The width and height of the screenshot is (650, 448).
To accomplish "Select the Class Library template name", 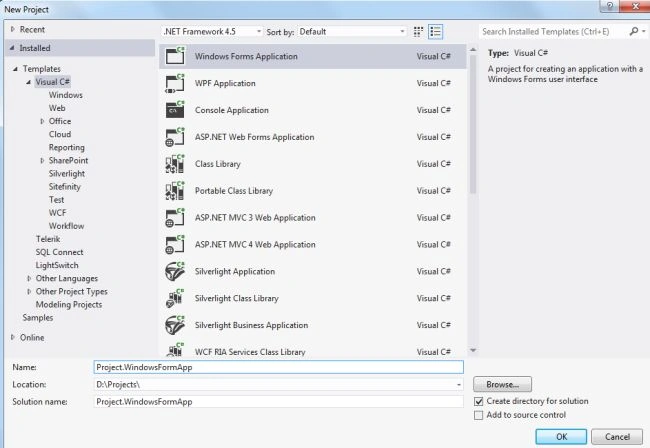I will point(218,164).
